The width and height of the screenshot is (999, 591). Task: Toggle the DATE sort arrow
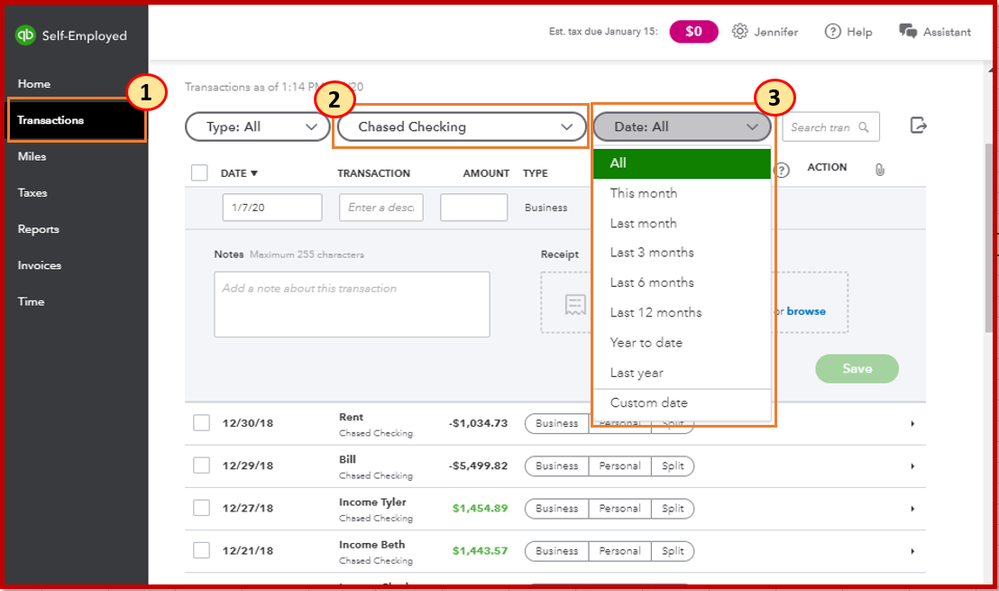click(254, 173)
